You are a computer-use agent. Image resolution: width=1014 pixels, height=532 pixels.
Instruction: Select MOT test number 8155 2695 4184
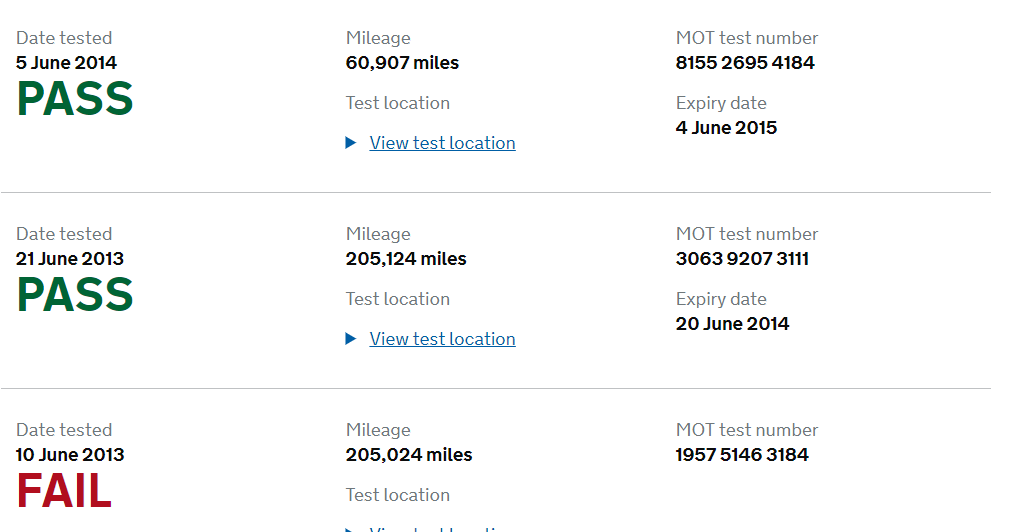[745, 63]
